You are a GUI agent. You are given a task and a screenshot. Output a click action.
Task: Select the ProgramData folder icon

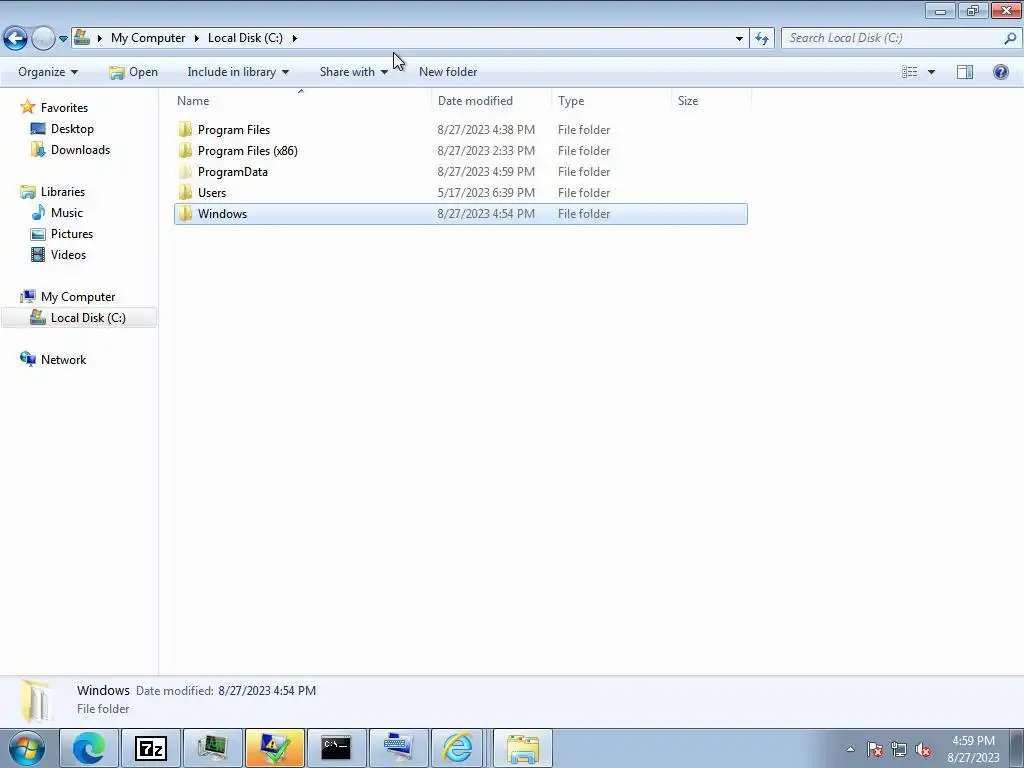185,171
